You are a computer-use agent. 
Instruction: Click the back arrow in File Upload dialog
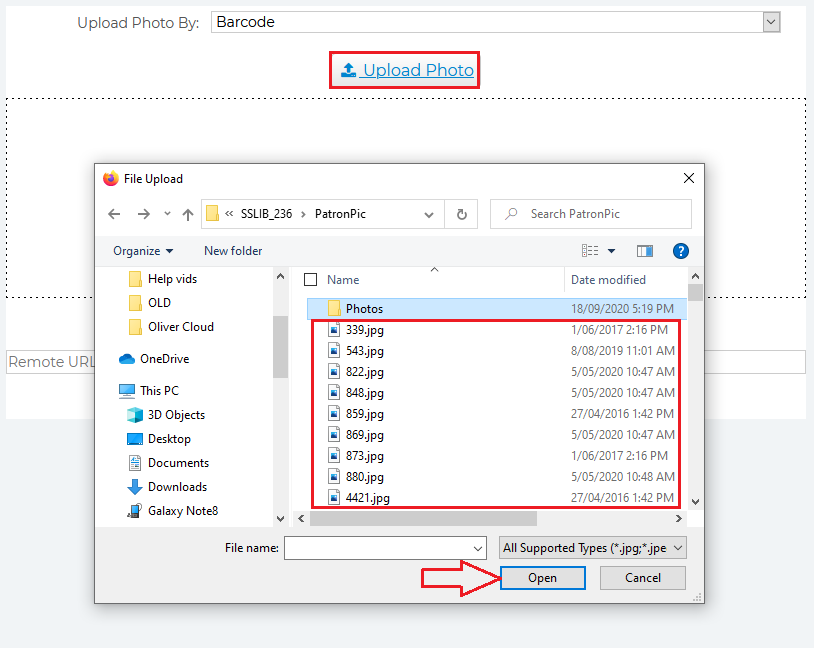[x=114, y=214]
